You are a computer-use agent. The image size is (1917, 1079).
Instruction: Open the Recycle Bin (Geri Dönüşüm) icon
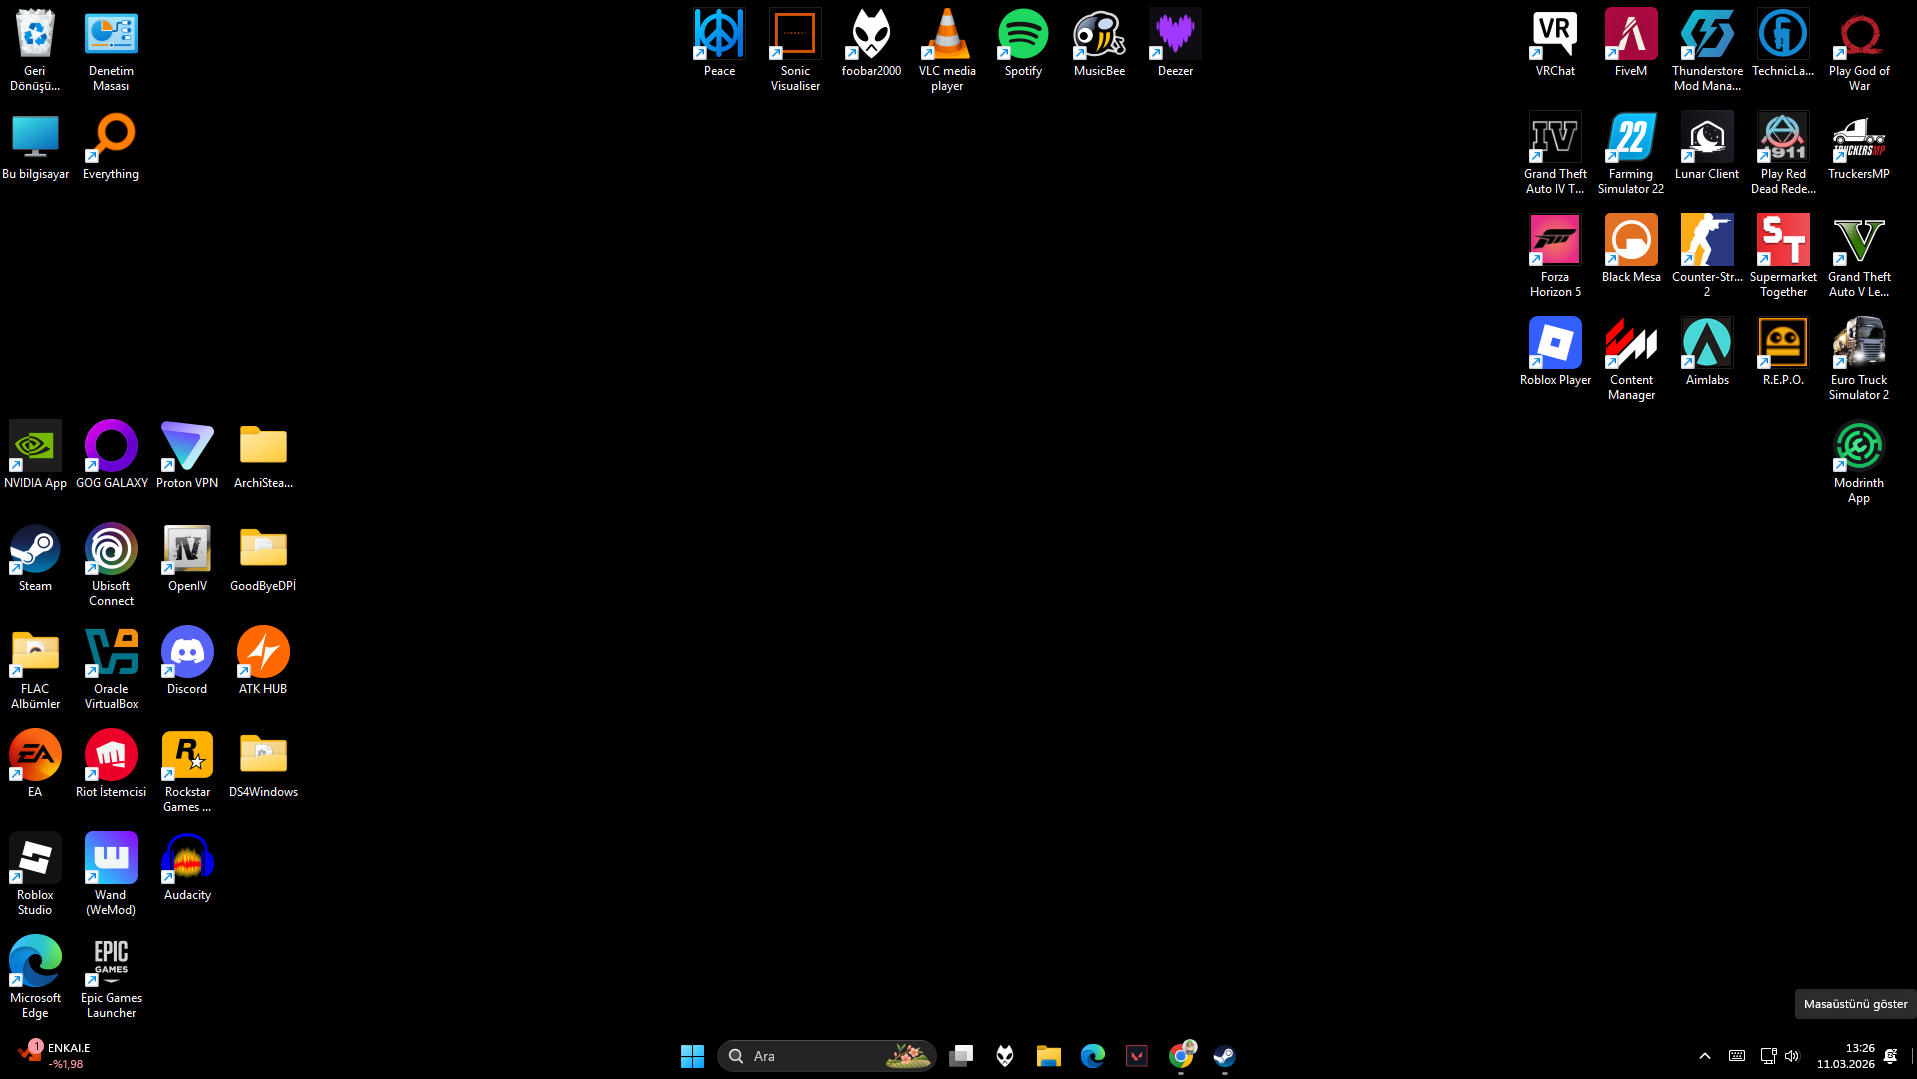(x=35, y=49)
